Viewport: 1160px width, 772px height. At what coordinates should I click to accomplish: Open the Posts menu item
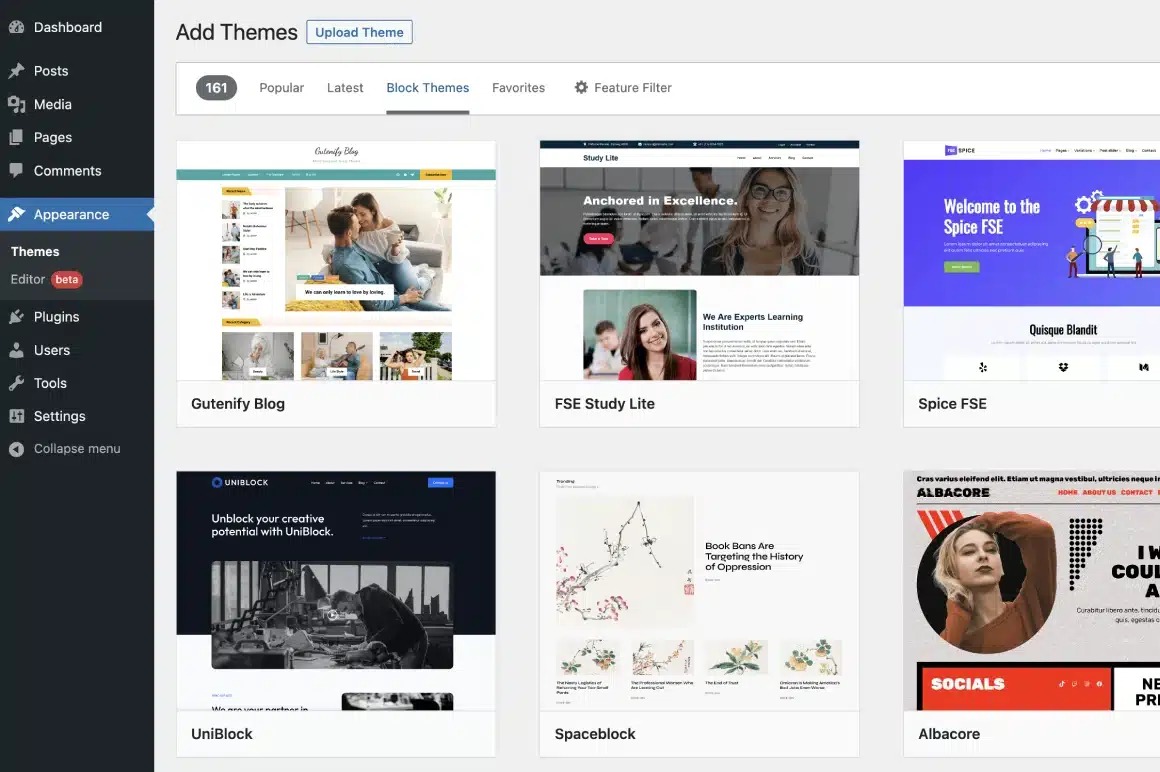click(77, 71)
